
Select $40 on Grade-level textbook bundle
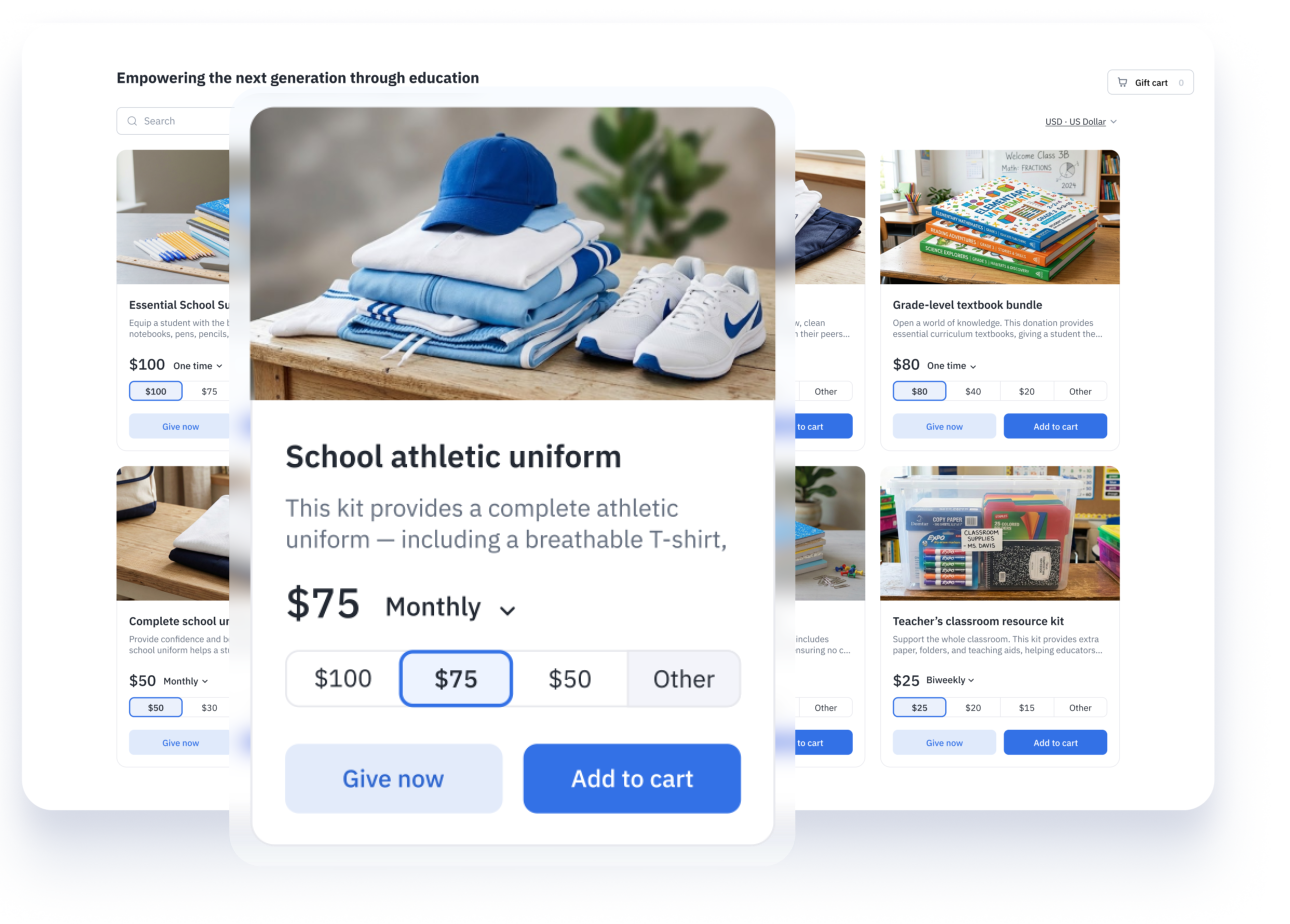(x=973, y=391)
